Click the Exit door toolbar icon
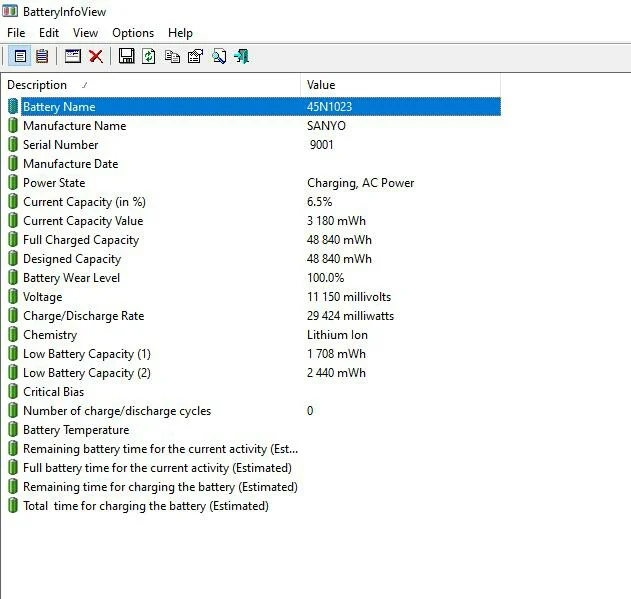Viewport: 631px width, 599px height. point(241,56)
